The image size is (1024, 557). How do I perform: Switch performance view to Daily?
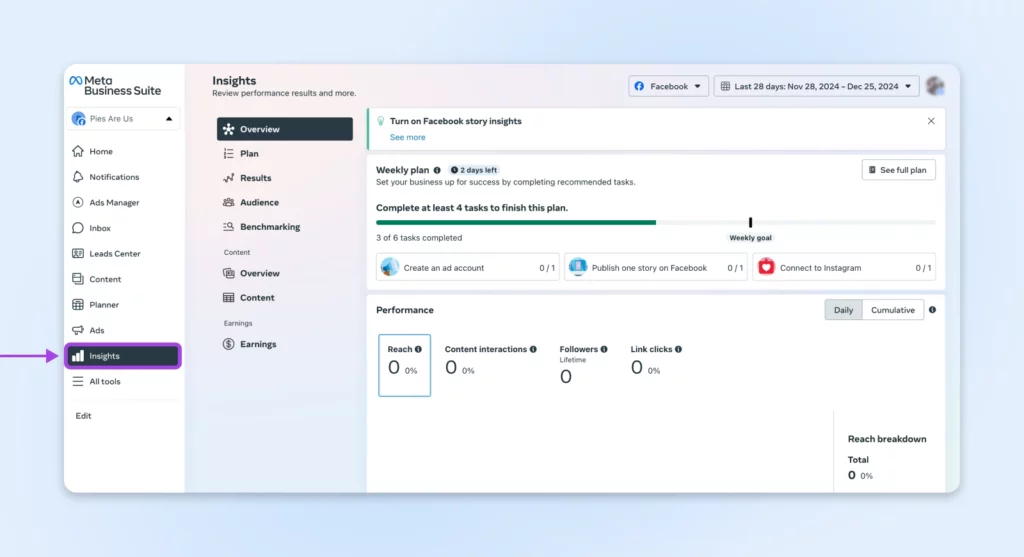(x=844, y=310)
